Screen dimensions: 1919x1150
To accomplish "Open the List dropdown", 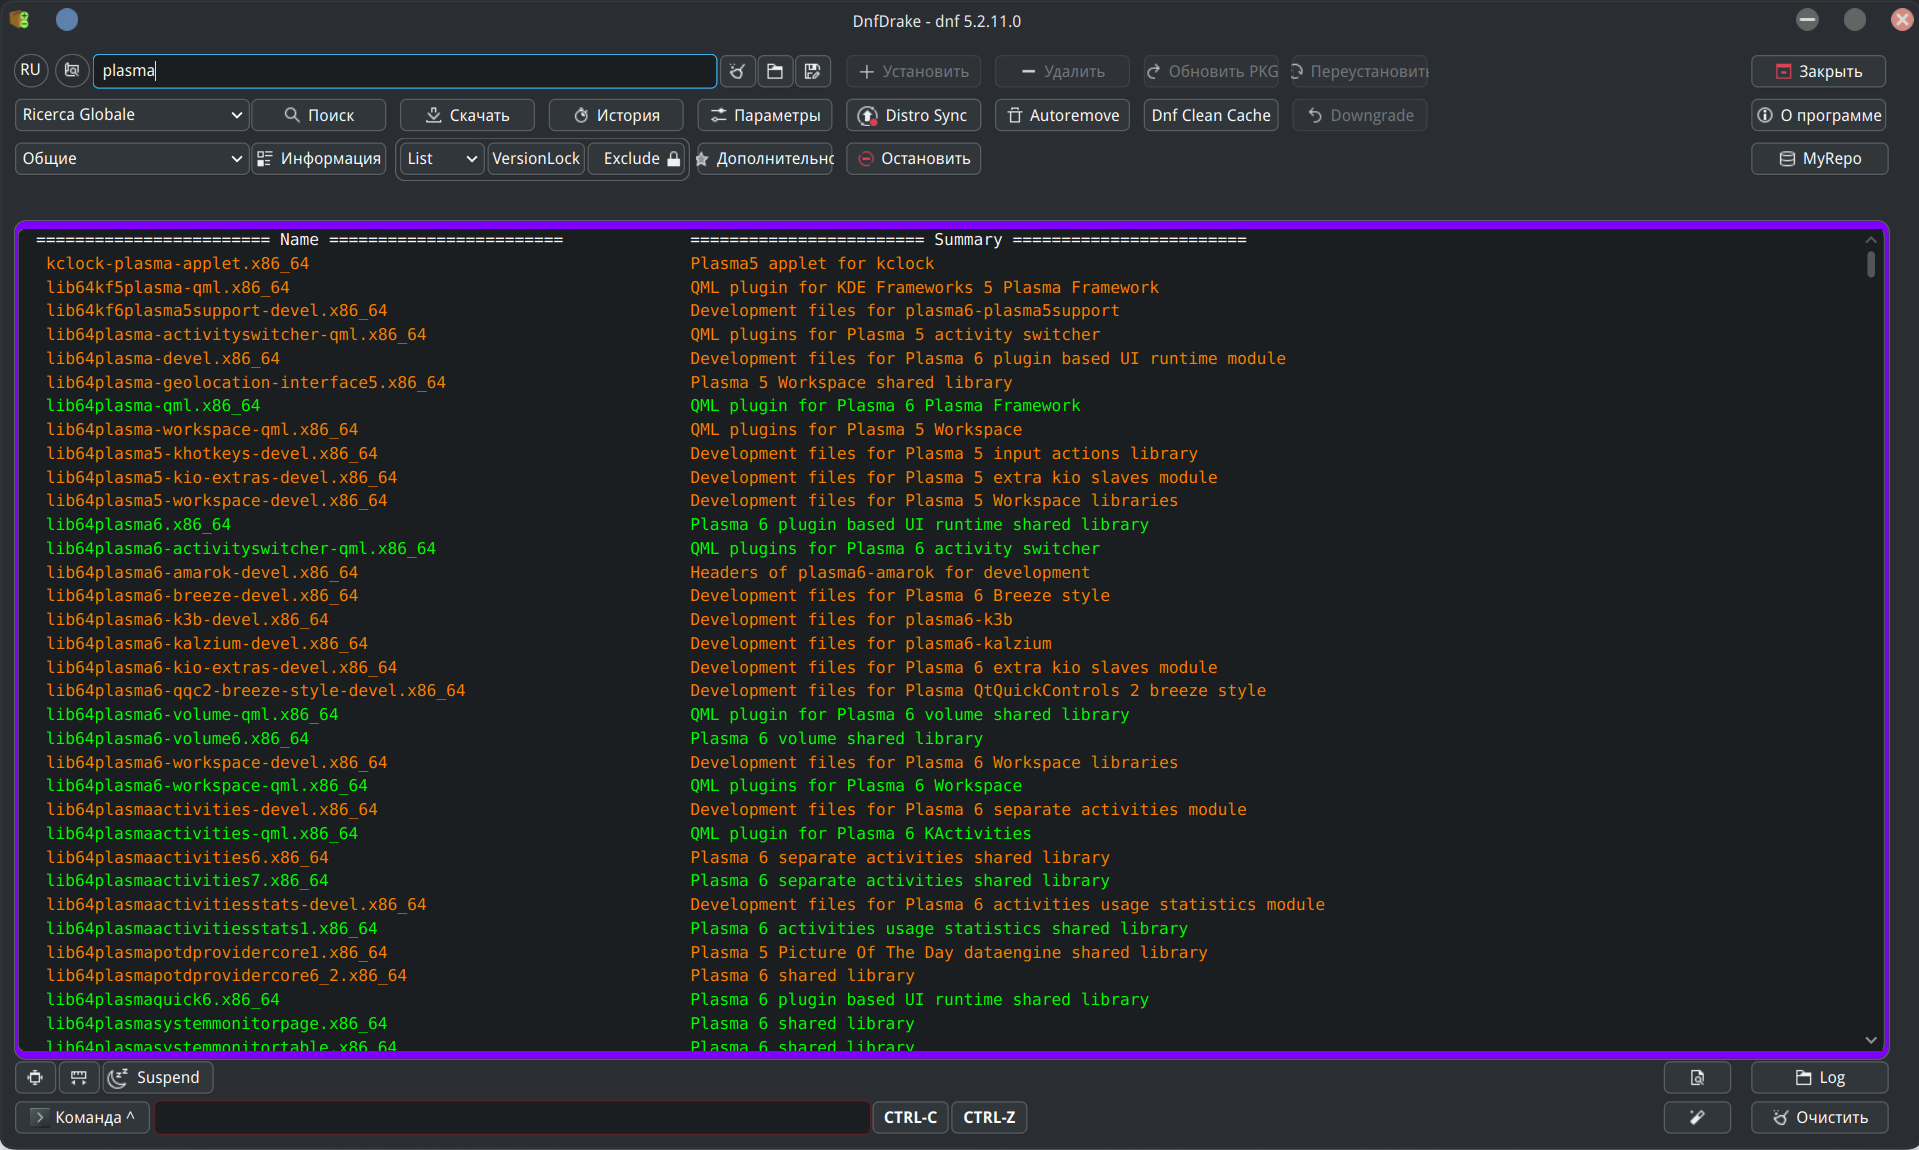I will click(441, 158).
